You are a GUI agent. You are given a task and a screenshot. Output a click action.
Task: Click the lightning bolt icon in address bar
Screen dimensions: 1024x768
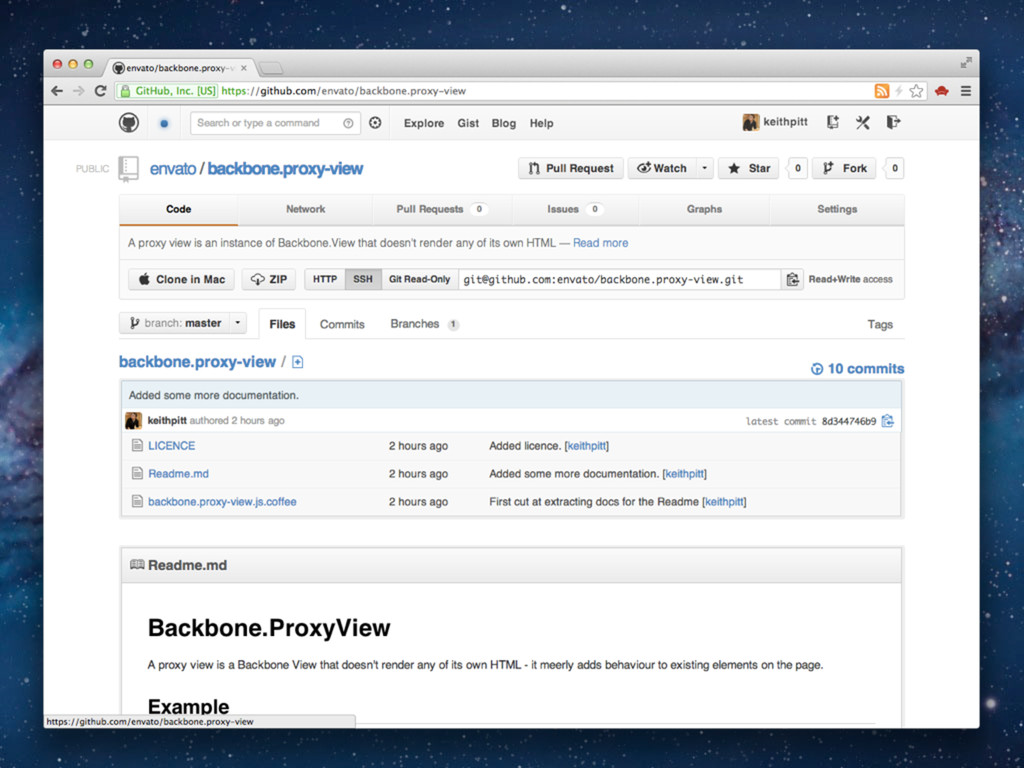(x=899, y=91)
